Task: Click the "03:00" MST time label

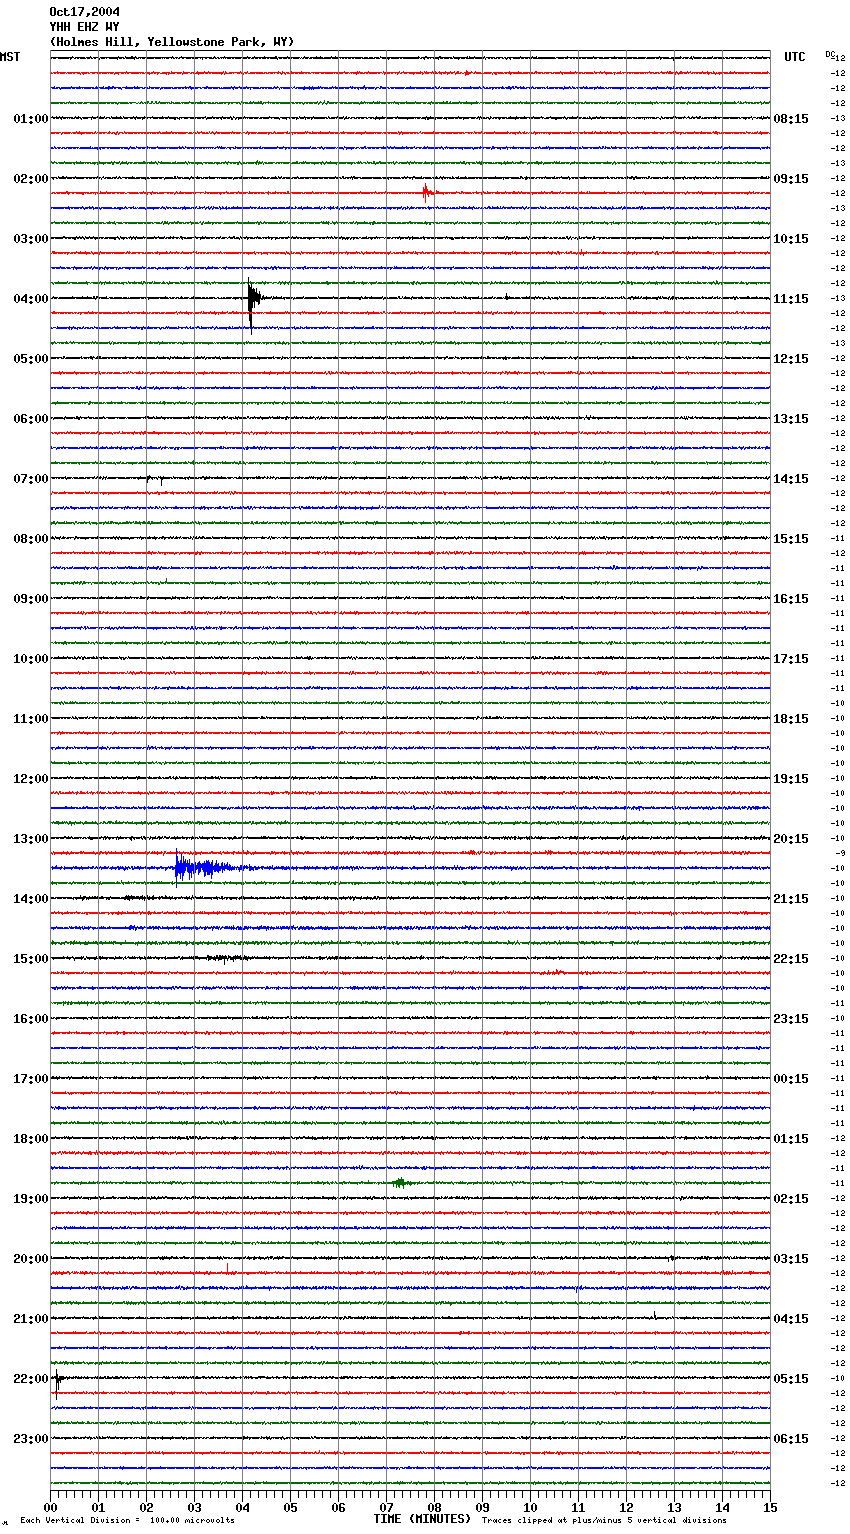Action: click(x=31, y=239)
